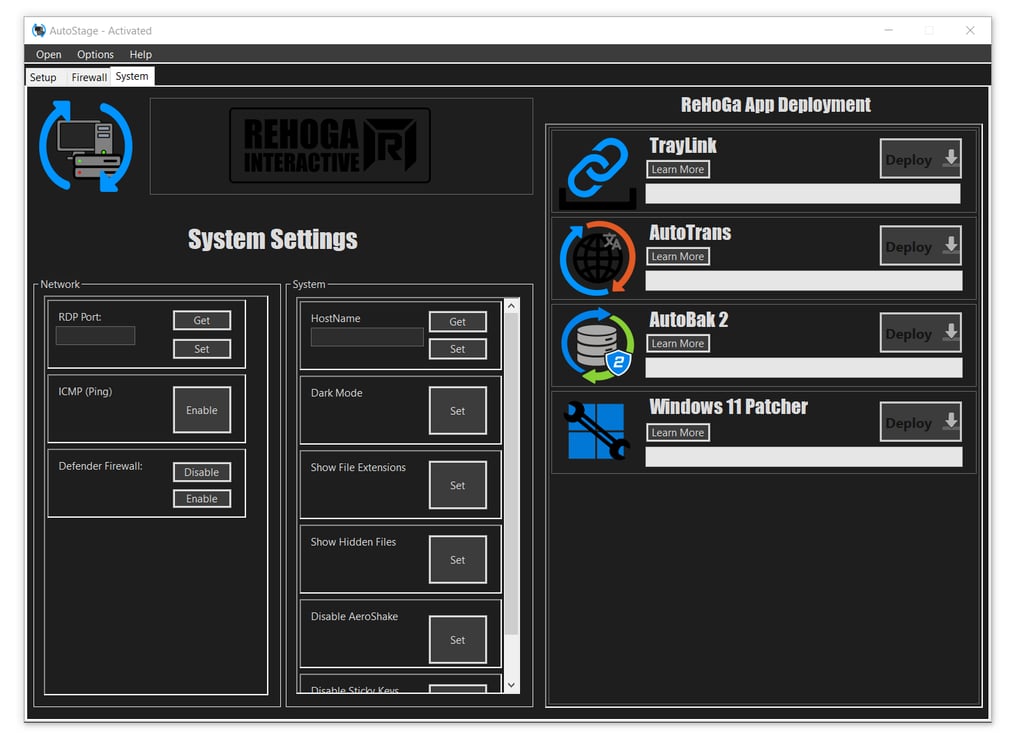Click the TrayLink chain link icon

pos(598,172)
